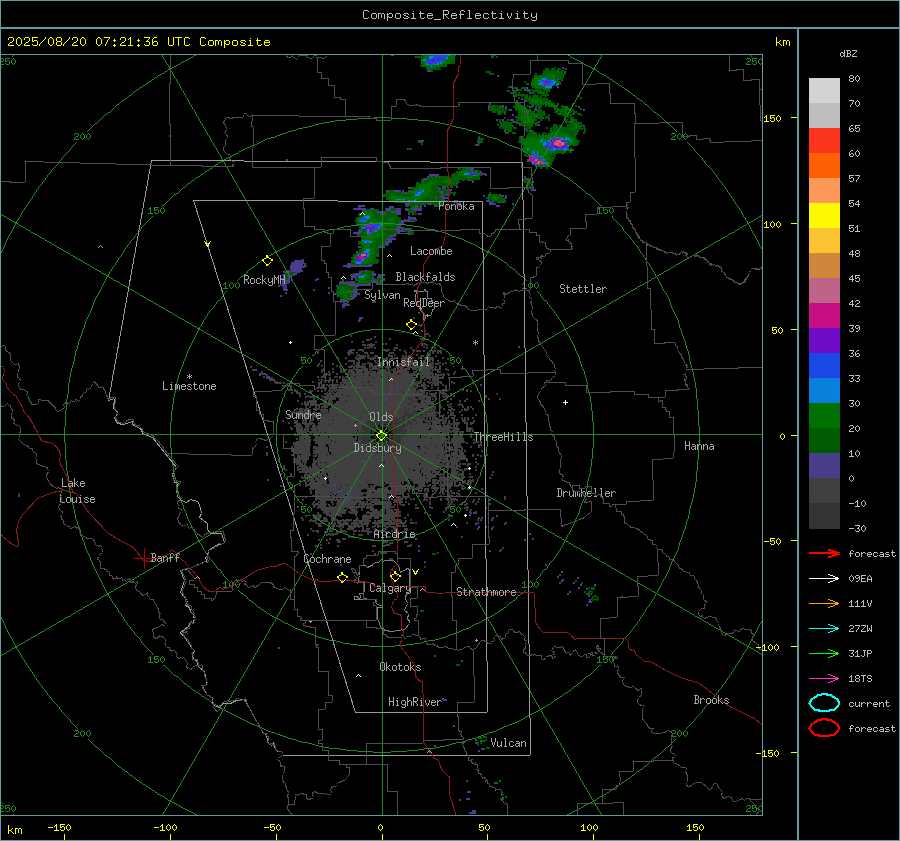900x841 pixels.
Task: Select the orange 111V arrow legend icon
Action: [824, 603]
